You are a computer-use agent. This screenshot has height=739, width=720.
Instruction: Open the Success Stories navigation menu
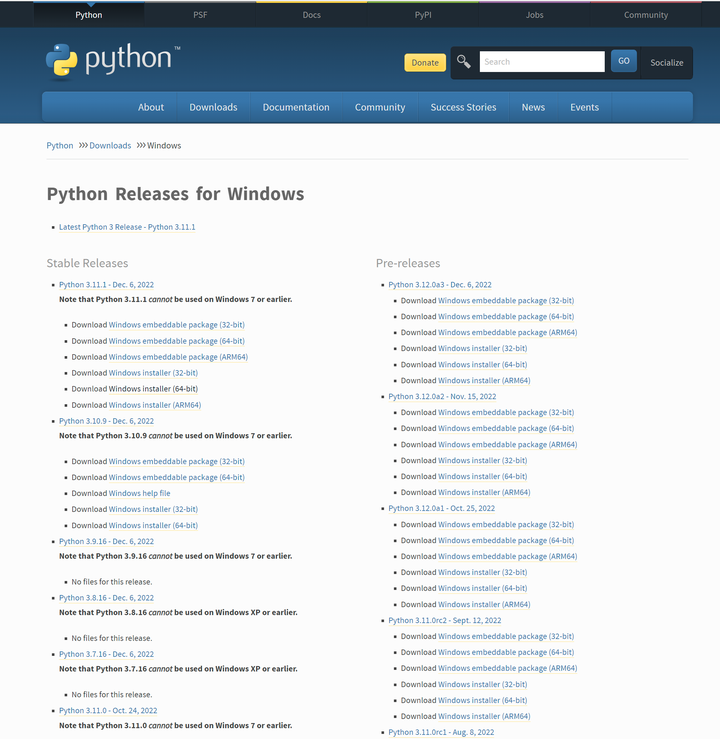click(463, 107)
